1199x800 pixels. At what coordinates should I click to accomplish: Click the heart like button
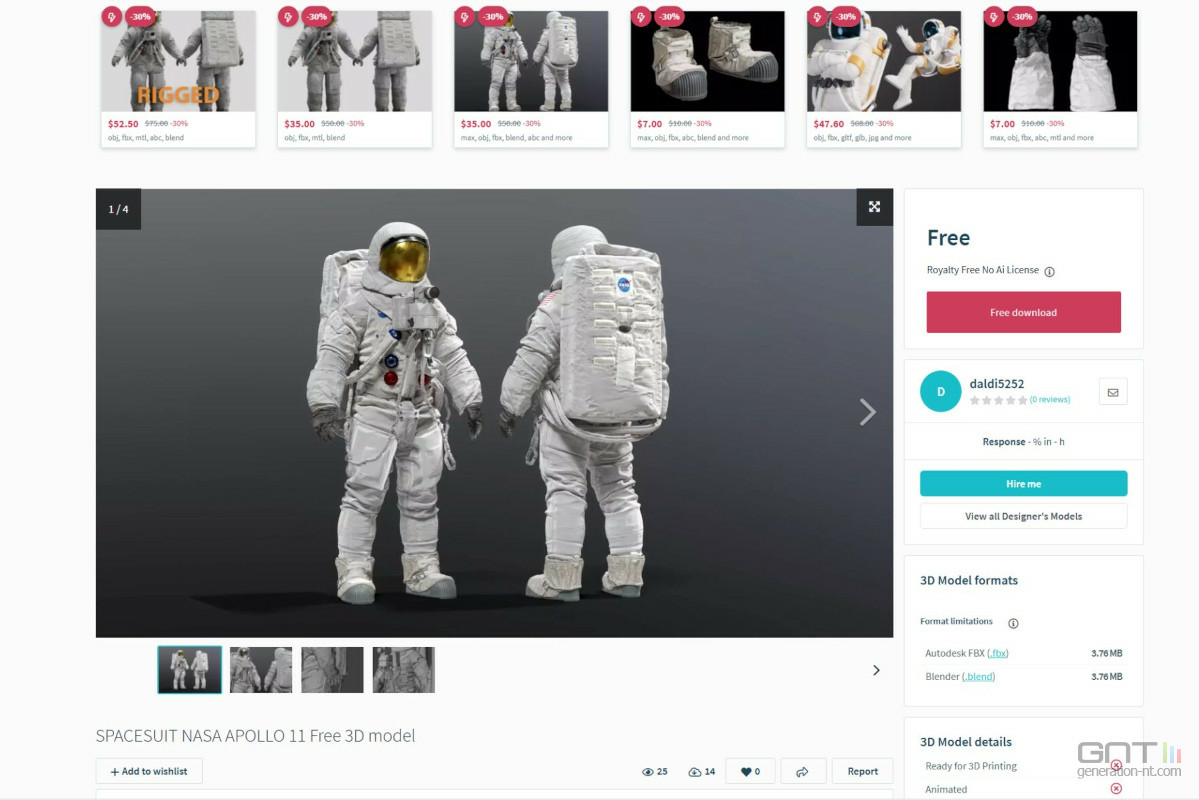click(749, 772)
